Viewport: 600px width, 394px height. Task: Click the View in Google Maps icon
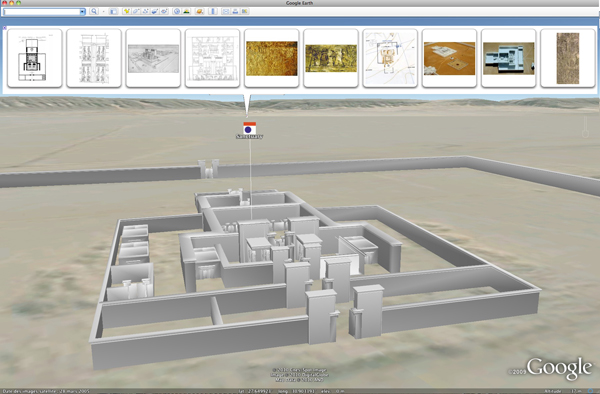click(x=245, y=11)
